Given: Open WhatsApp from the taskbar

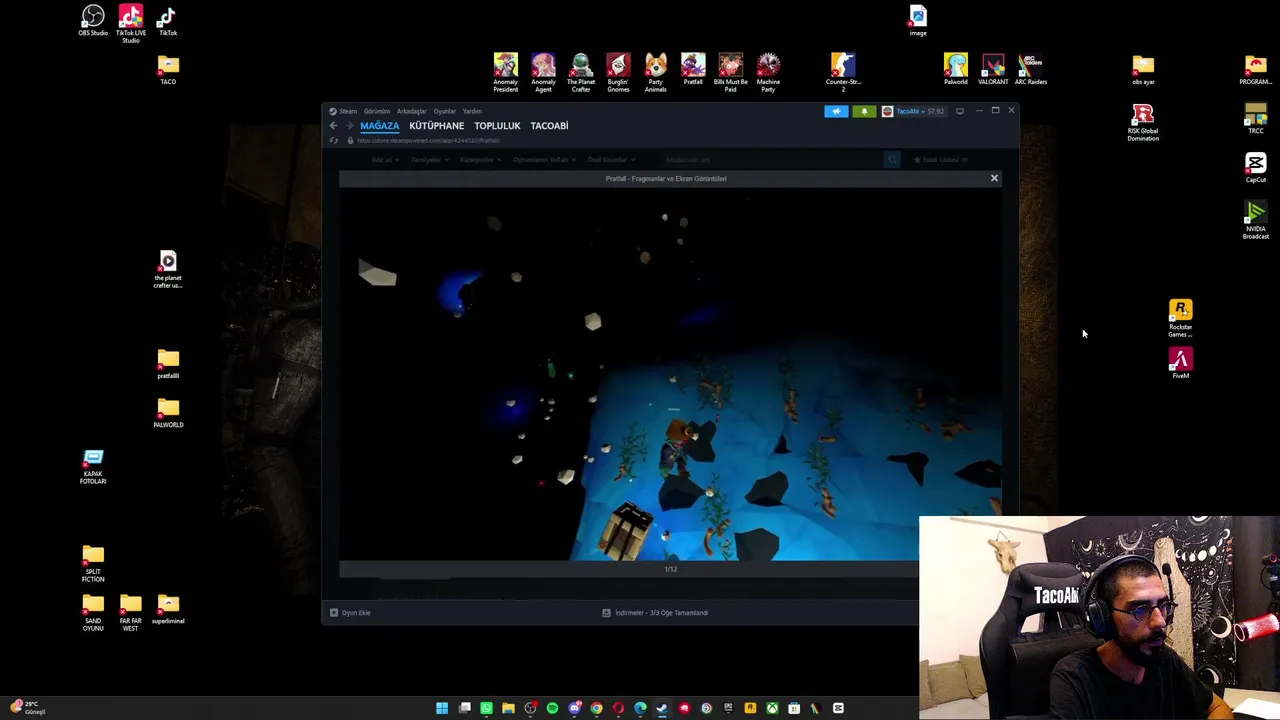Looking at the screenshot, I should click(486, 708).
